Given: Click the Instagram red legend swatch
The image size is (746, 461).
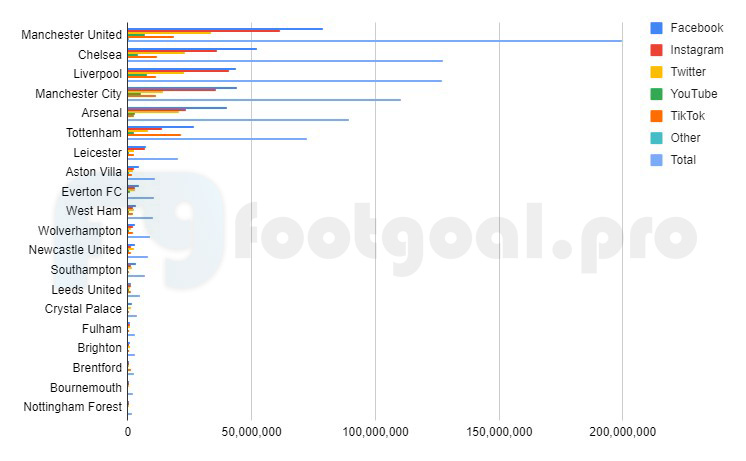Looking at the screenshot, I should (x=656, y=50).
